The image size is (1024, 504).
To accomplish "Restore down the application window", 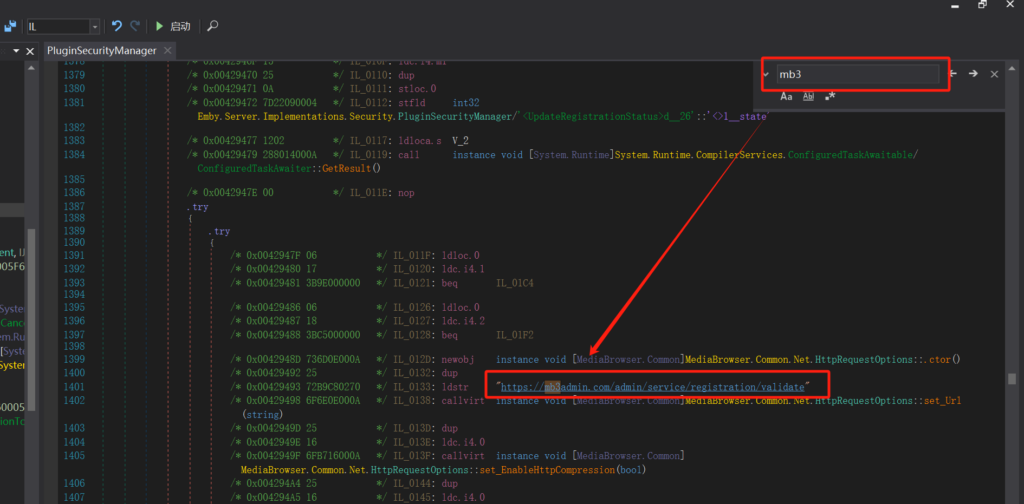I will [x=982, y=5].
